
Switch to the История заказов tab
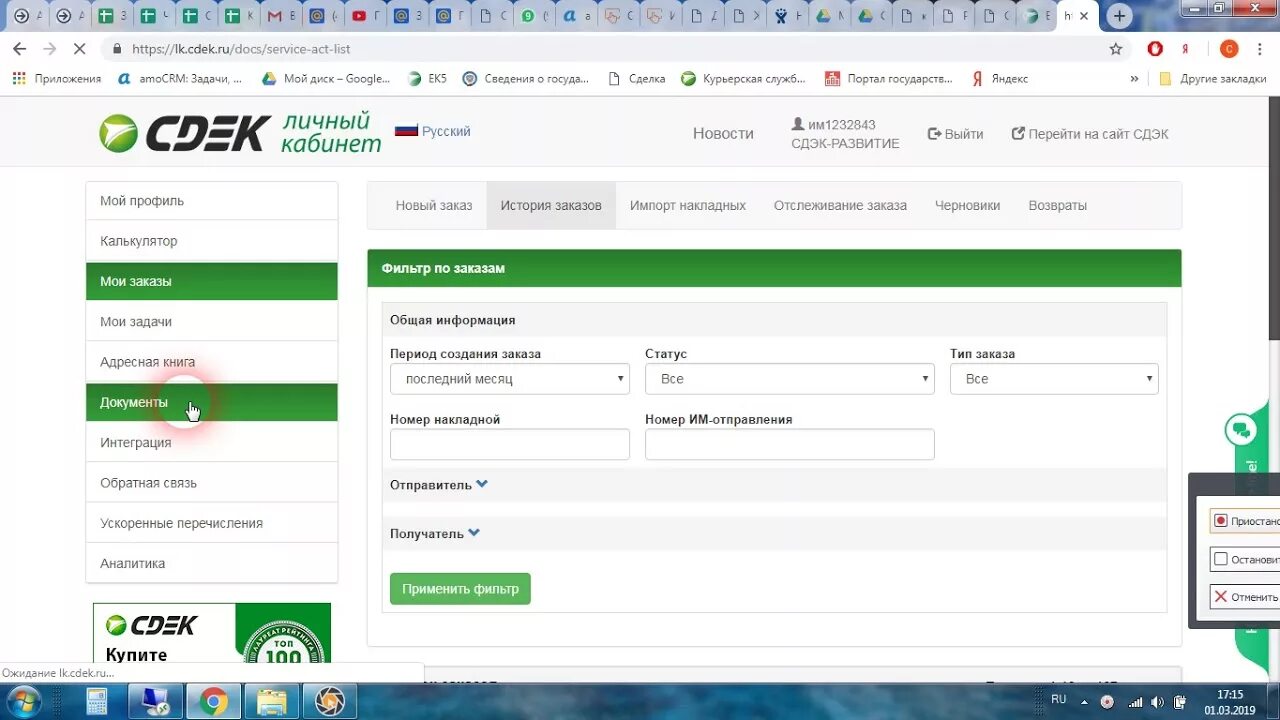[x=551, y=205]
